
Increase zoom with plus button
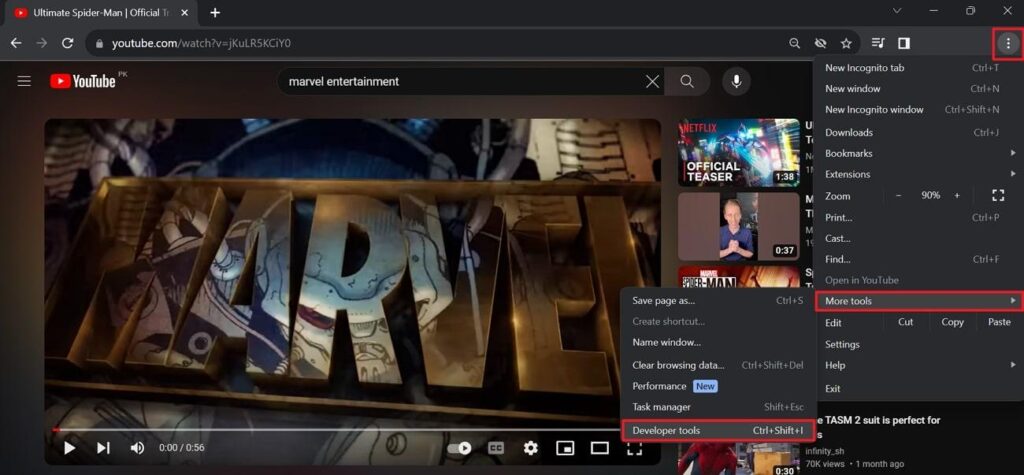click(x=957, y=195)
